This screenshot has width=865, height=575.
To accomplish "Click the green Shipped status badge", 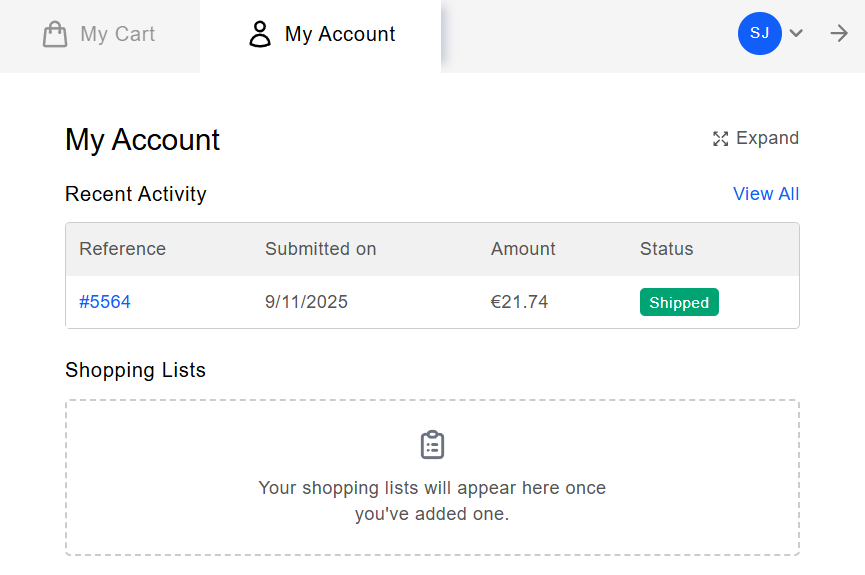I will (x=679, y=302).
